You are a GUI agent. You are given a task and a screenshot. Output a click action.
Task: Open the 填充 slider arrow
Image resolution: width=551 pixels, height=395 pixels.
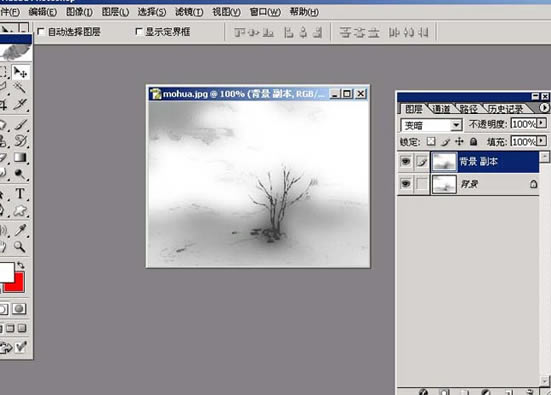[542, 141]
